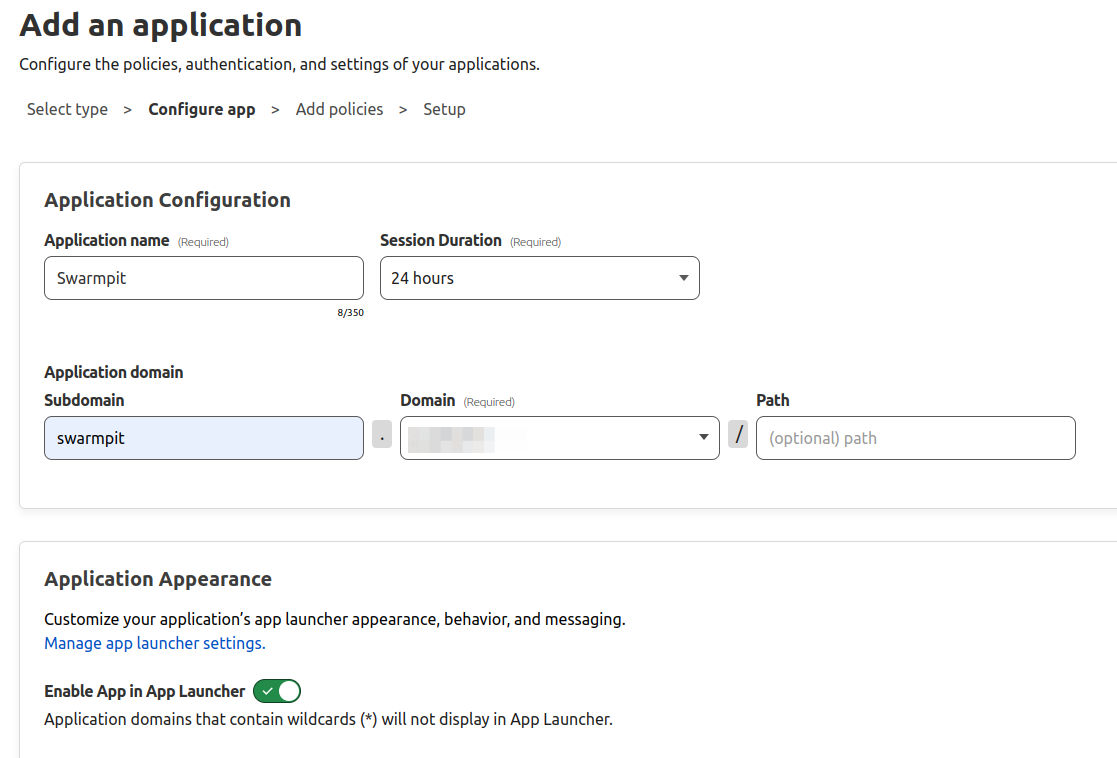Open the Session Duration dropdown showing 24 hours

[539, 278]
